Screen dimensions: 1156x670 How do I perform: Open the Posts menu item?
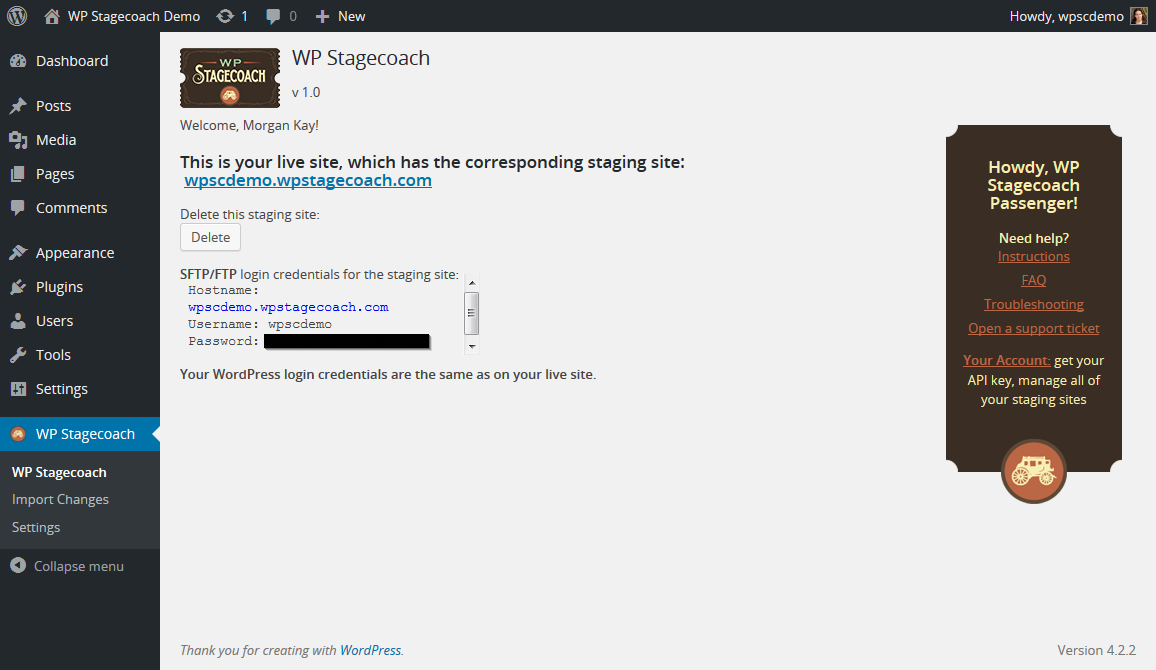(x=54, y=106)
